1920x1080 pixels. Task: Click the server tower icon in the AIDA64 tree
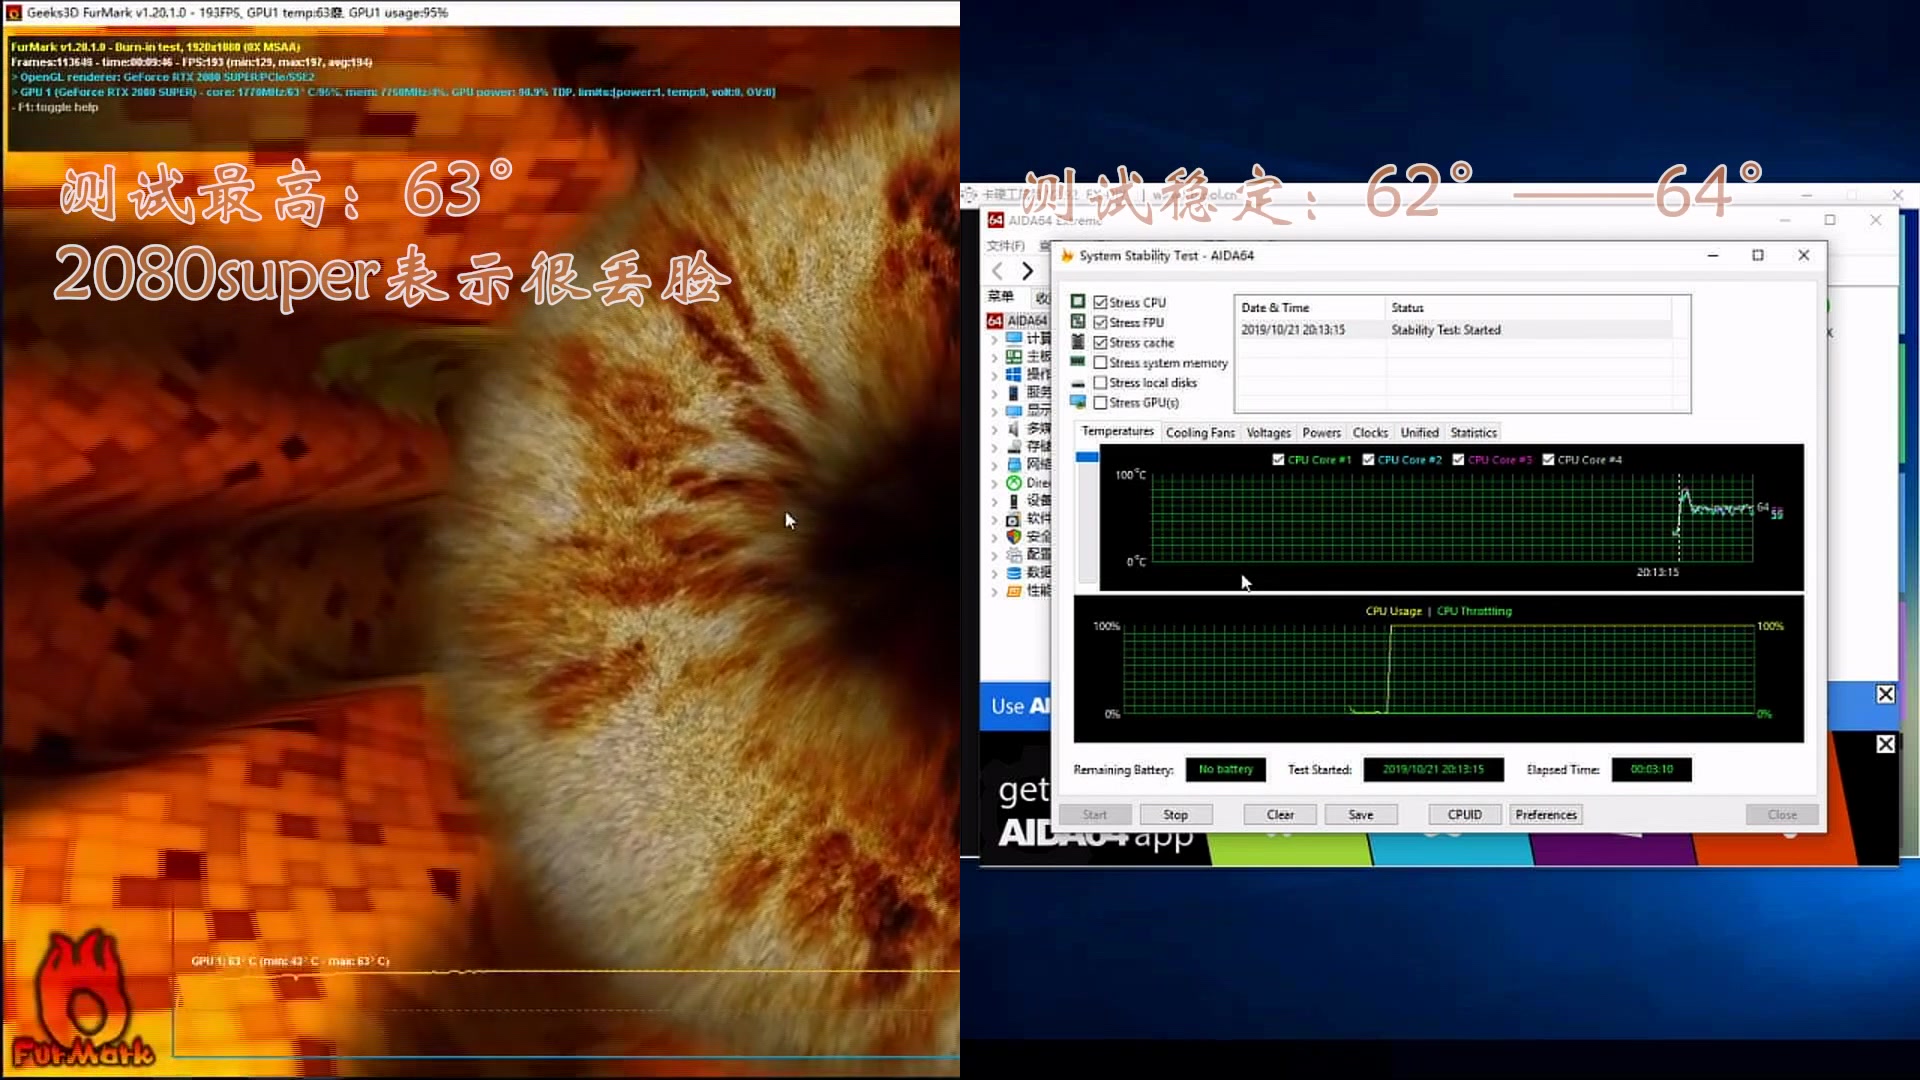(1014, 392)
